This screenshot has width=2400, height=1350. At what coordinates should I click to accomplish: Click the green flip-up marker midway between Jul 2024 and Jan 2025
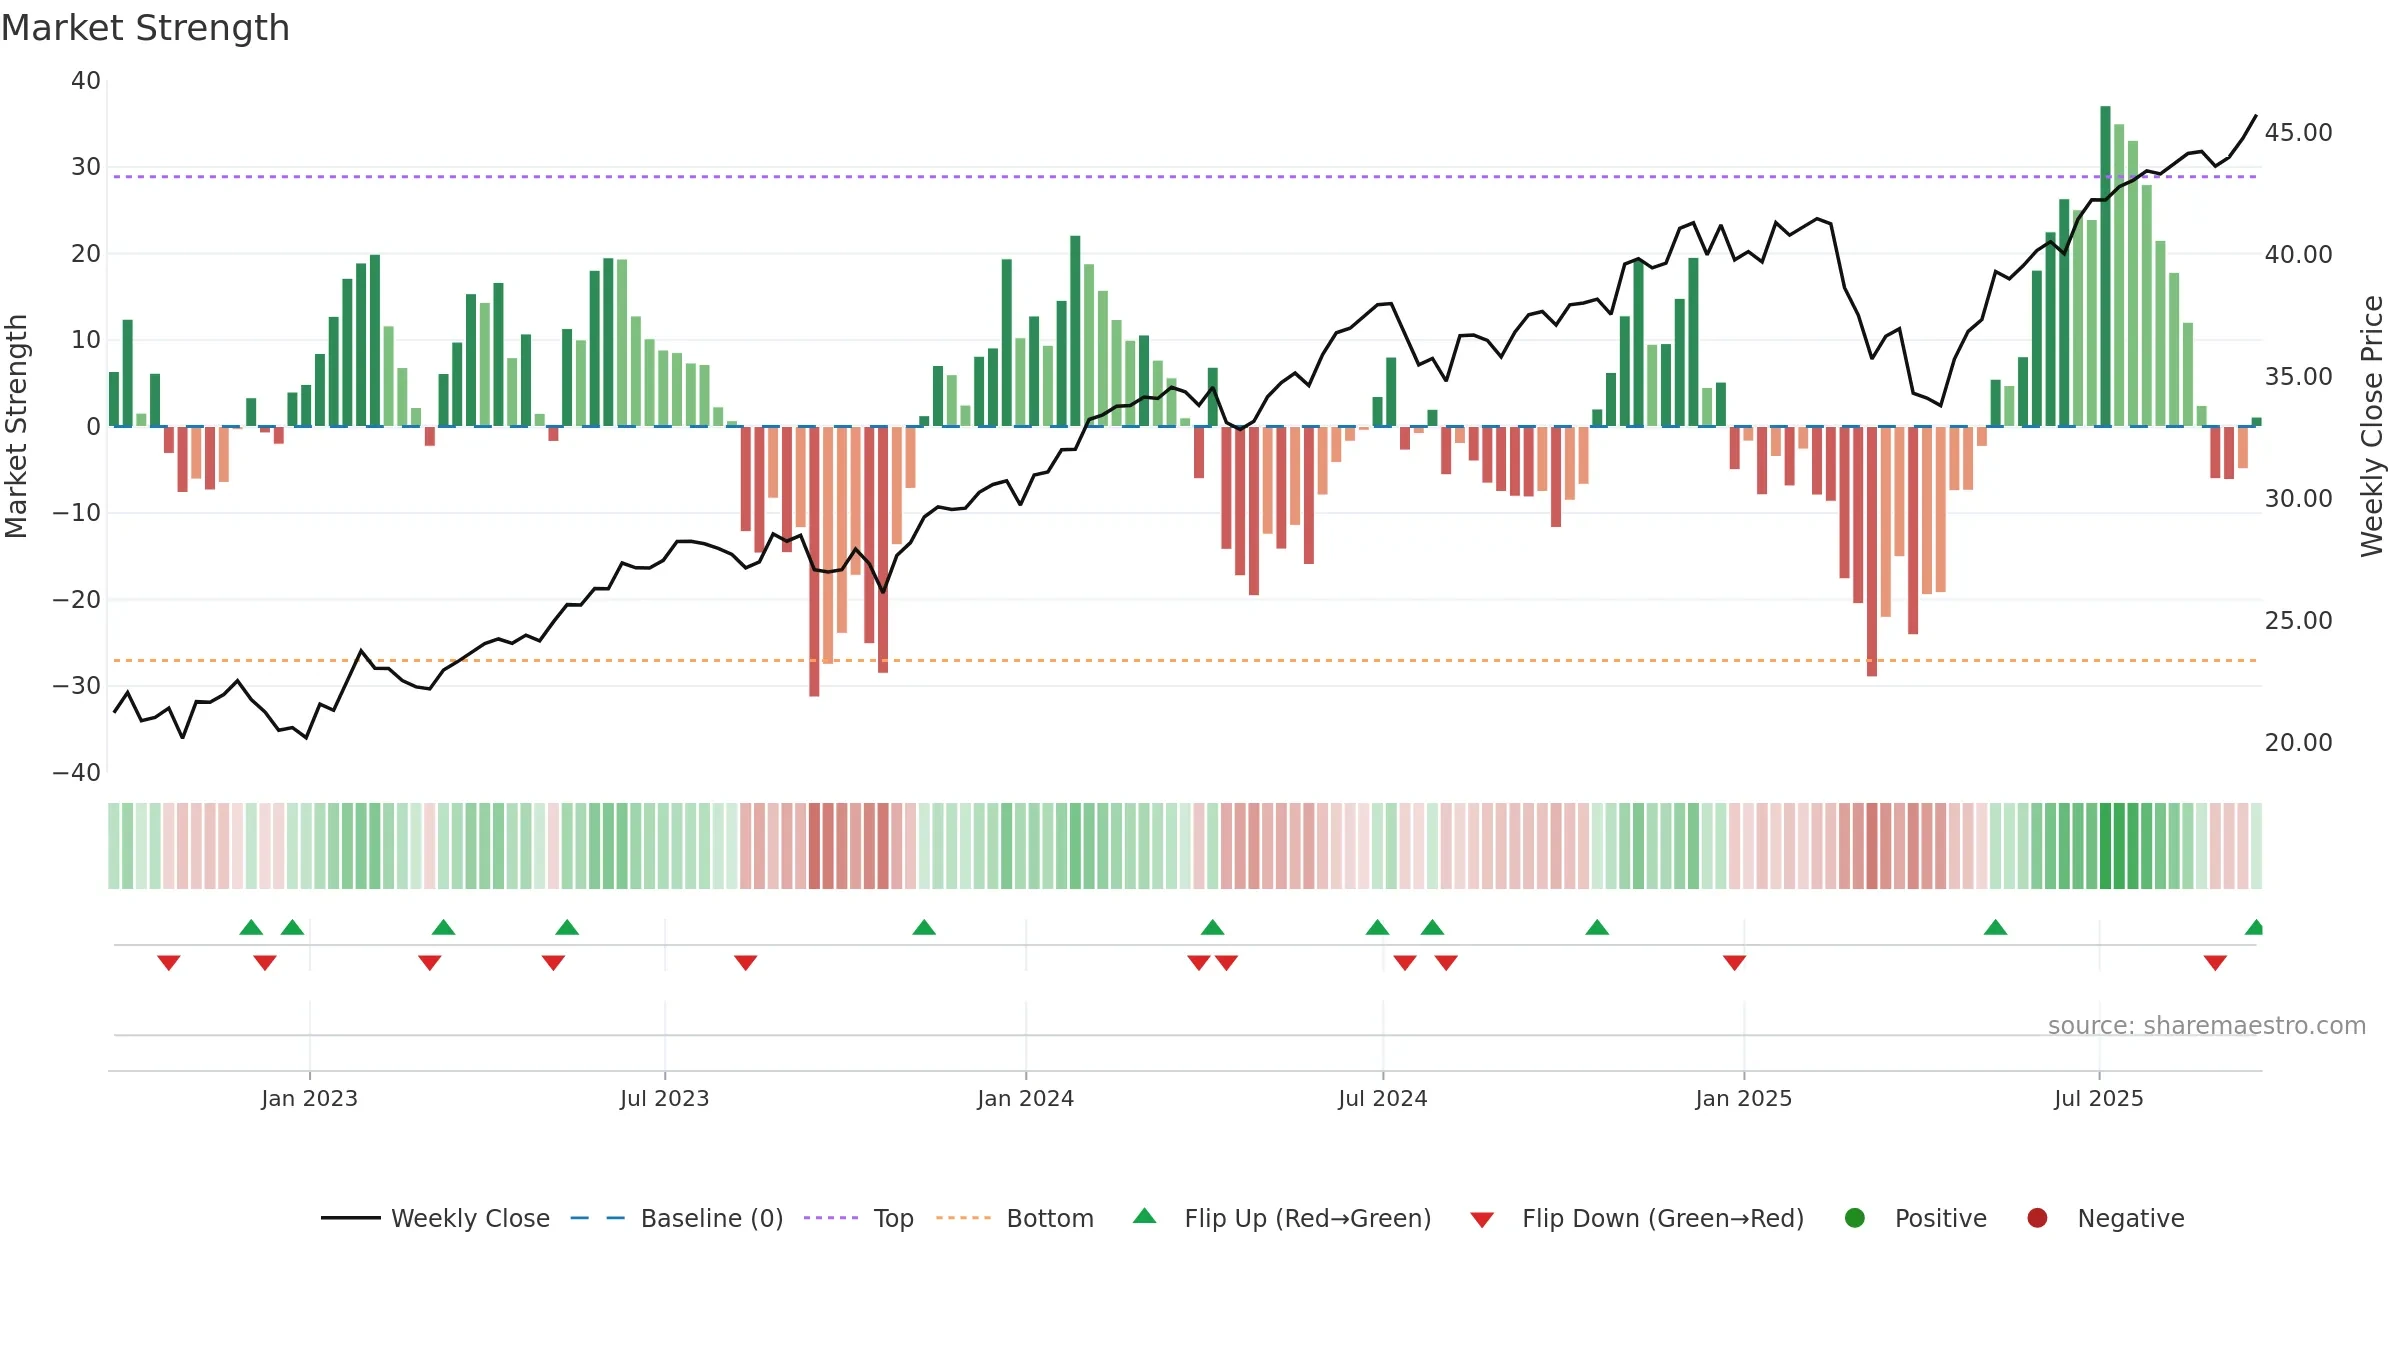click(x=1597, y=927)
